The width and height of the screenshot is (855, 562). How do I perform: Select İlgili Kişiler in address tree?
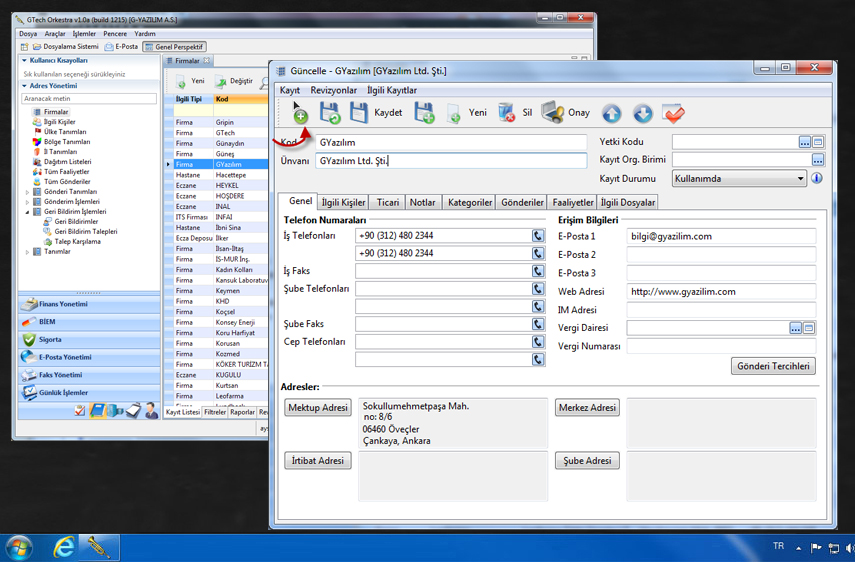pos(55,122)
